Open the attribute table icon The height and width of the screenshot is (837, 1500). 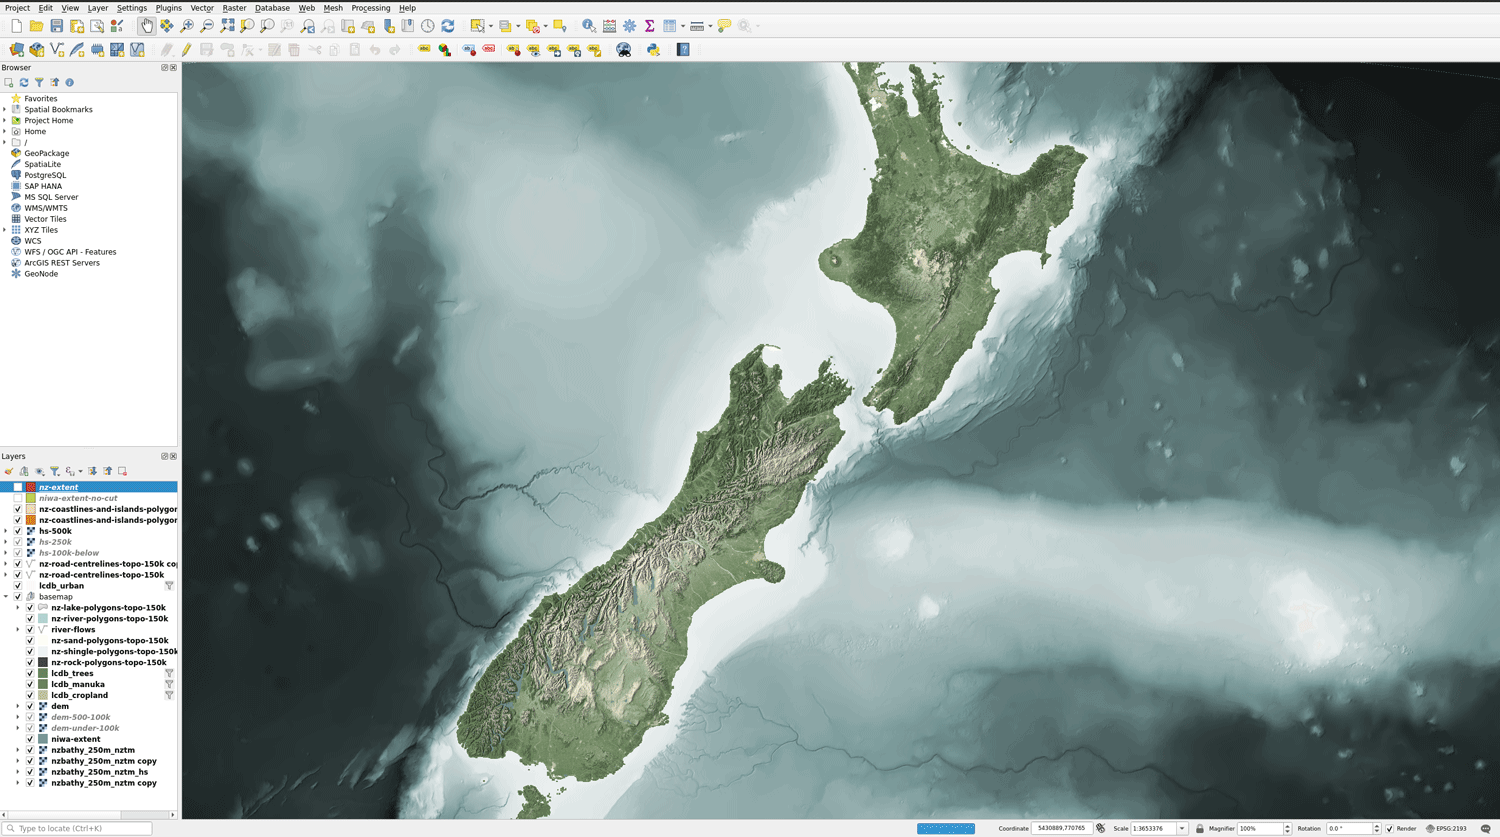668,25
